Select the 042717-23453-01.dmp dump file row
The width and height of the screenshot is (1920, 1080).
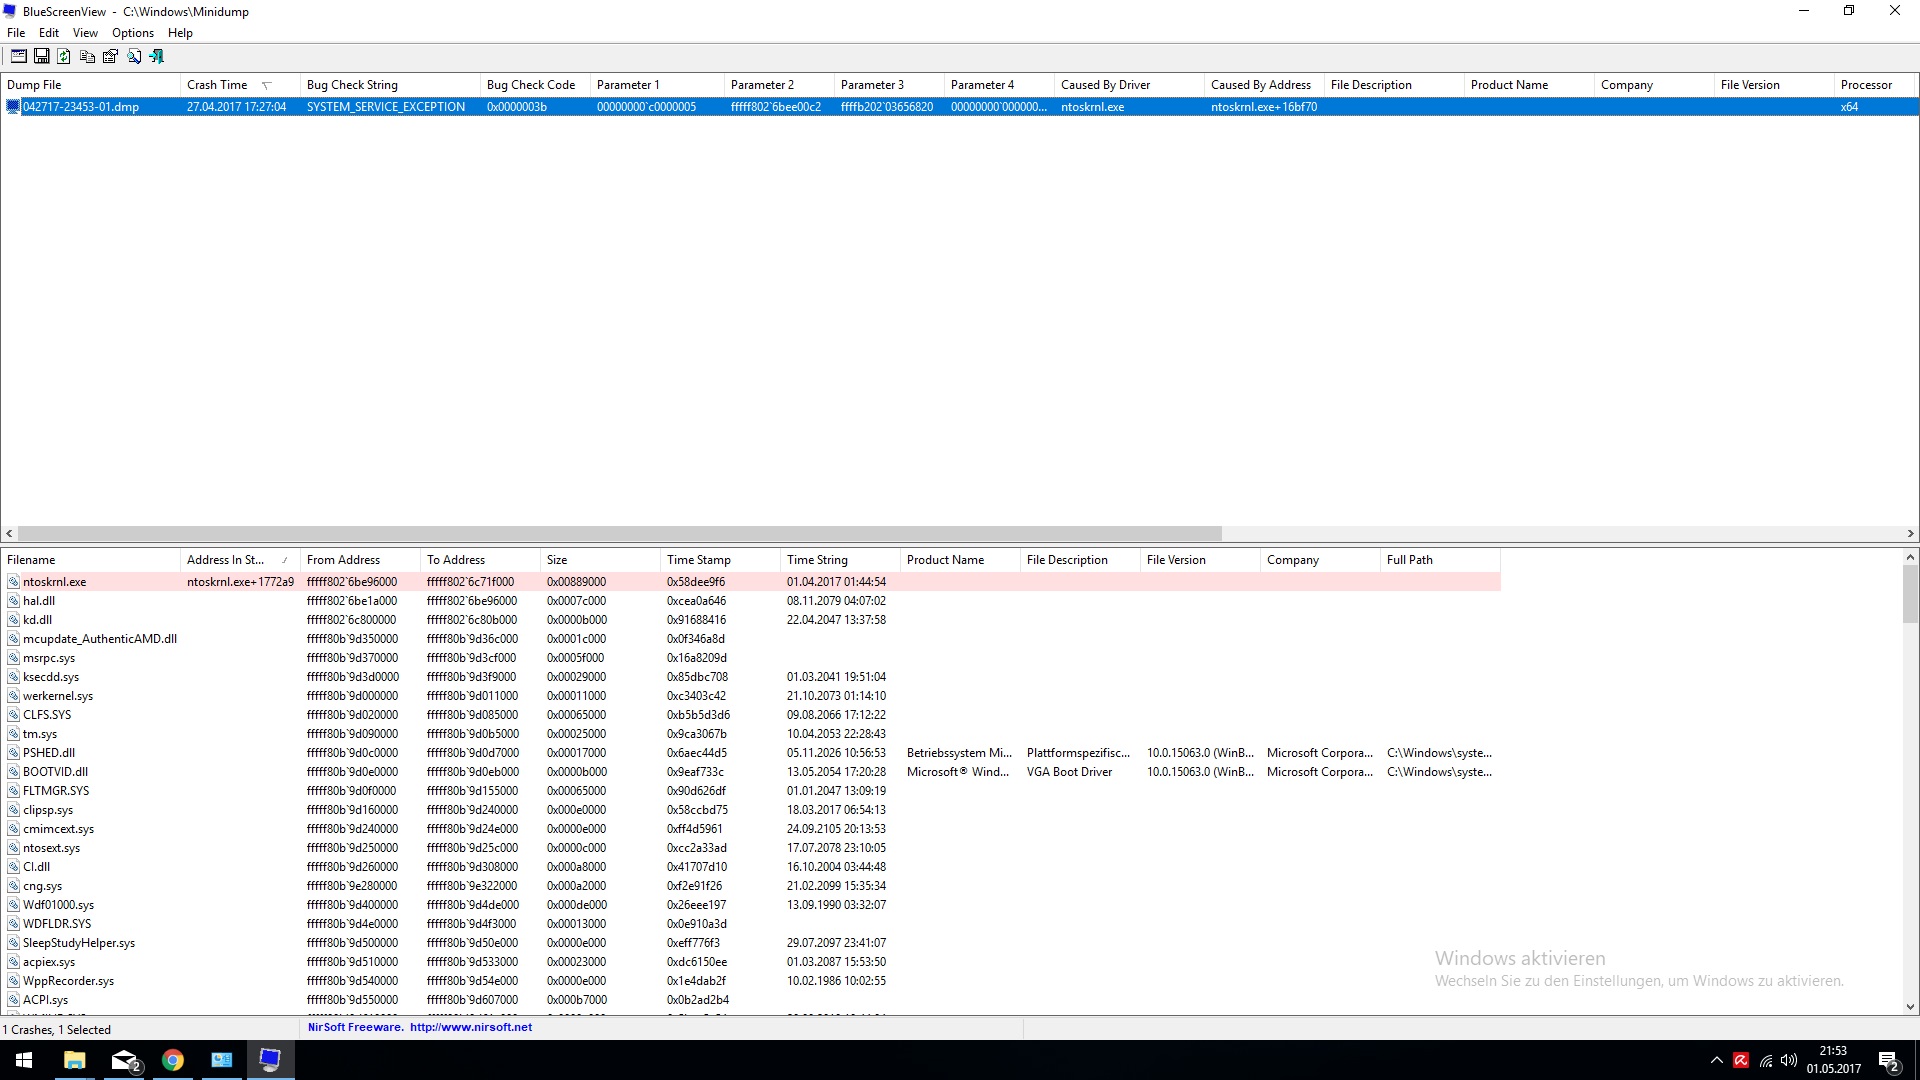(80, 107)
